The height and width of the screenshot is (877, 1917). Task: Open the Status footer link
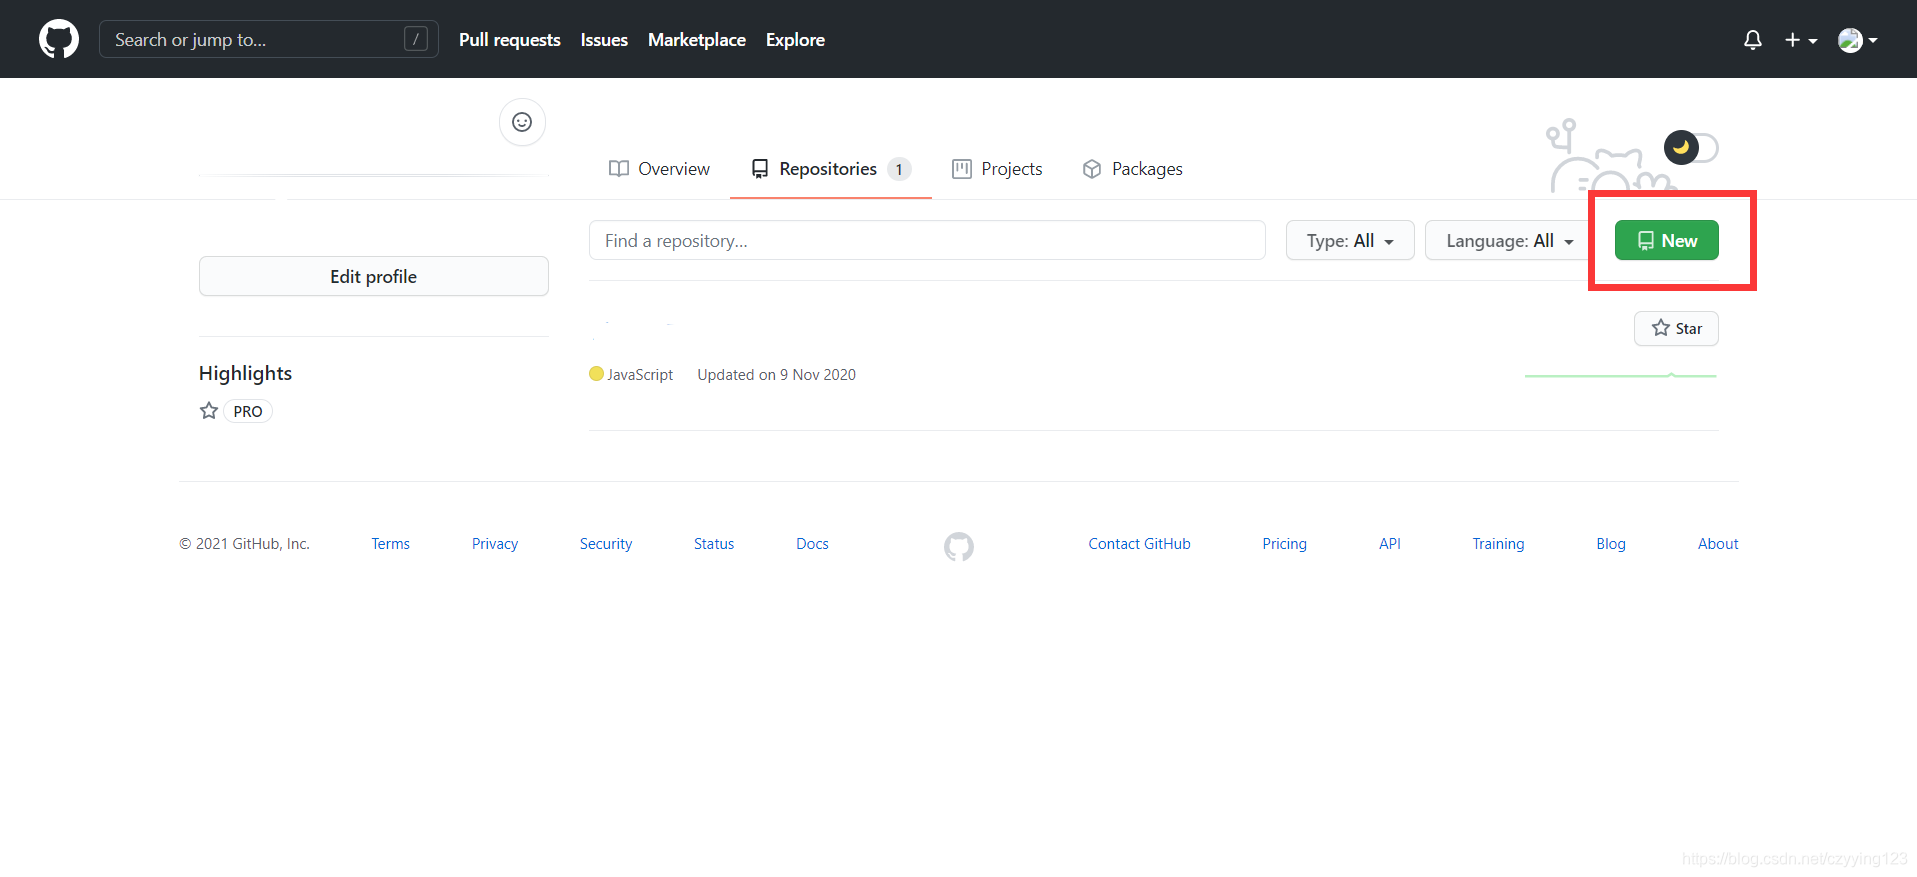(714, 544)
